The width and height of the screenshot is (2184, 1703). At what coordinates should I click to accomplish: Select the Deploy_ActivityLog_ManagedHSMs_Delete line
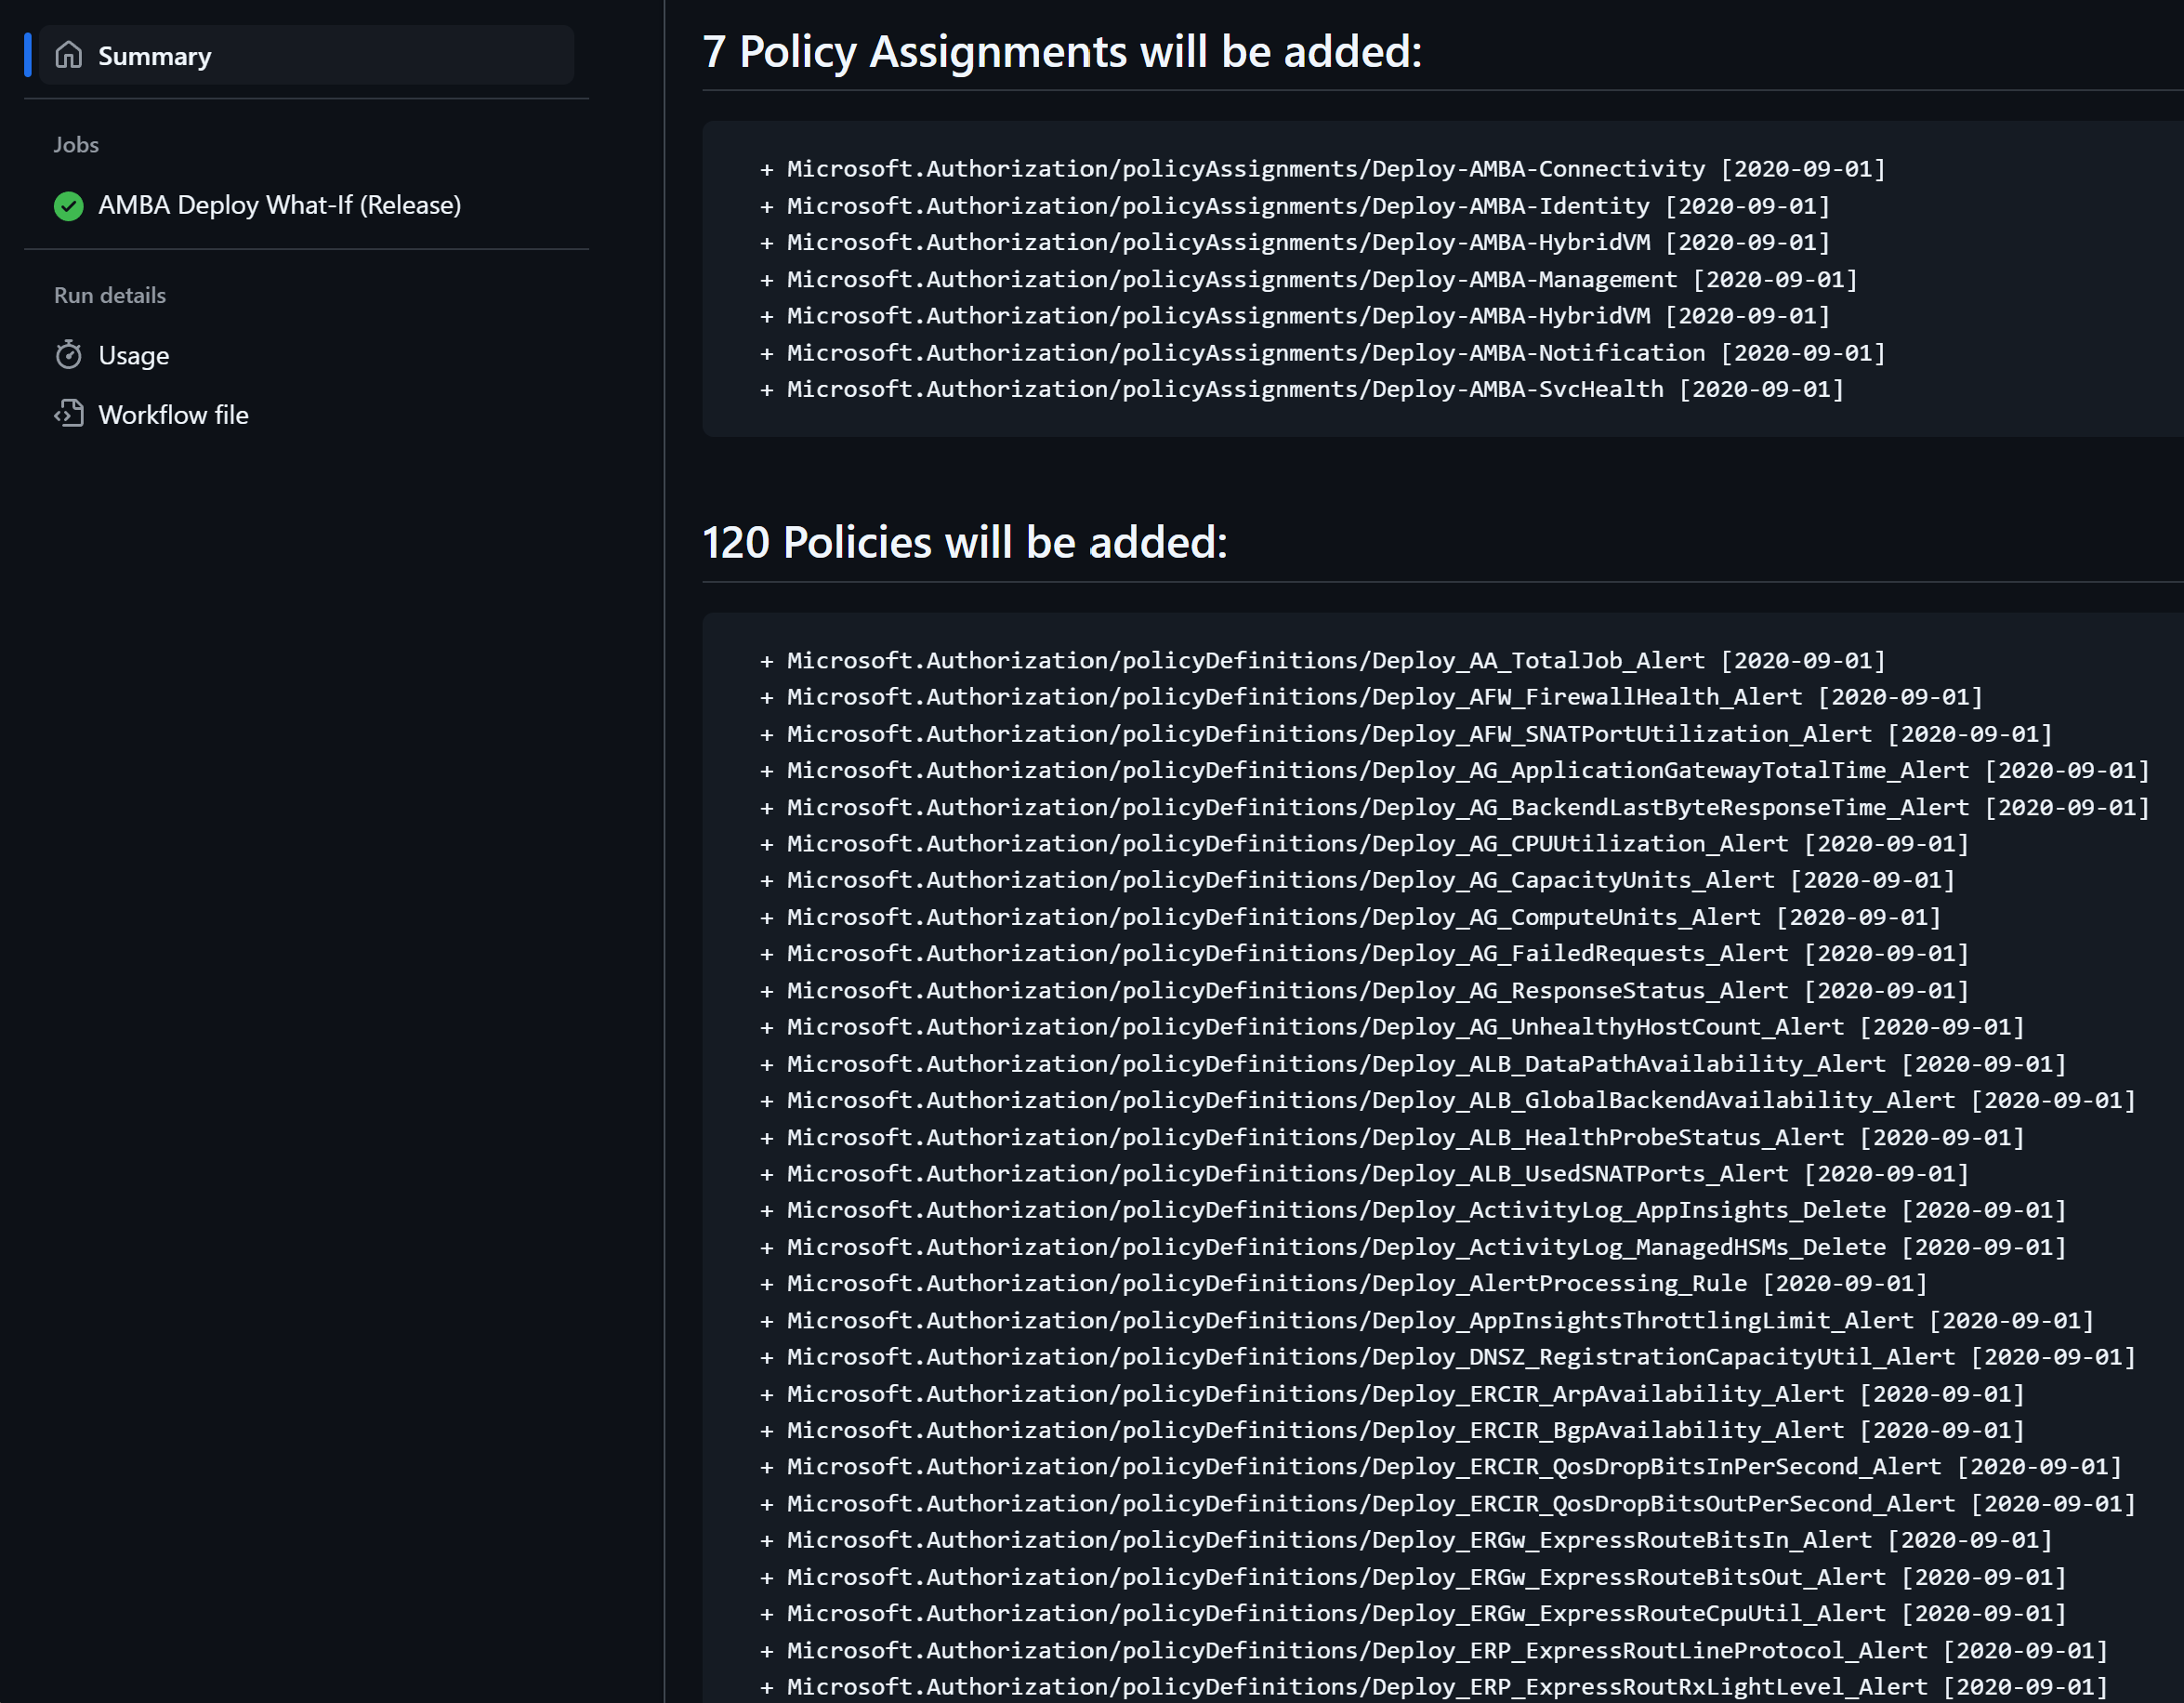click(1413, 1247)
